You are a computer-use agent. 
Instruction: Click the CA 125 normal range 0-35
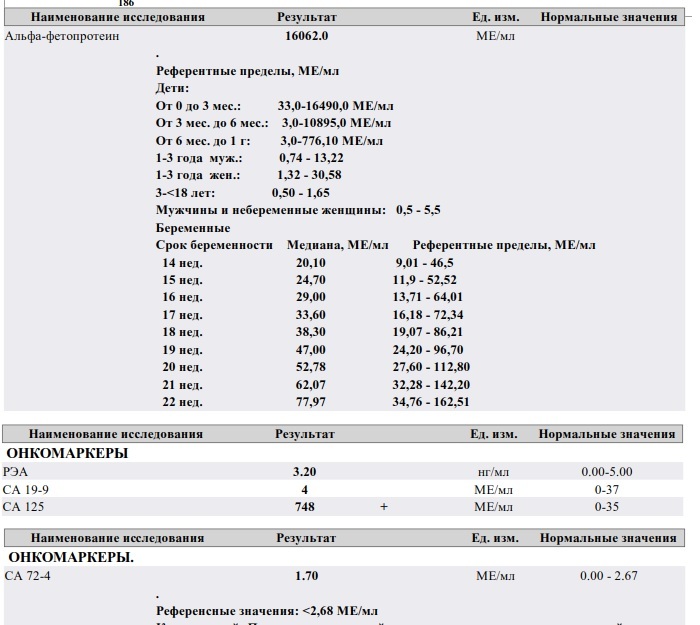(x=607, y=507)
